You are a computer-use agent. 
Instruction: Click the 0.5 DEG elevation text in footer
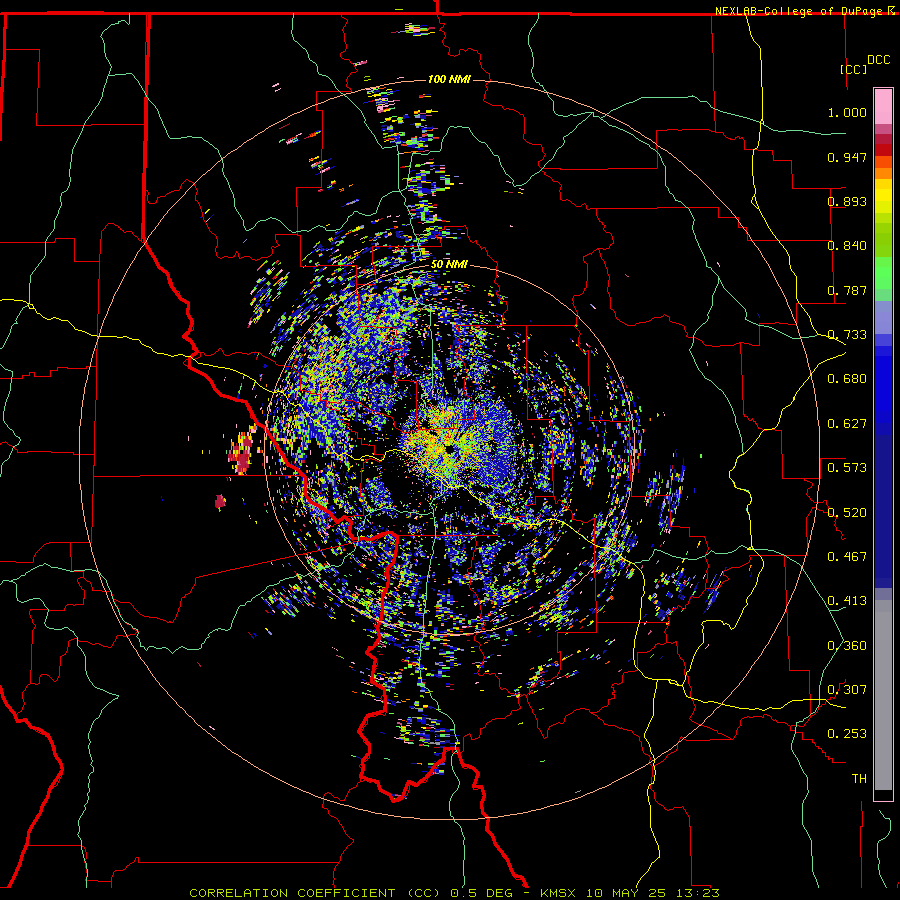pyautogui.click(x=481, y=893)
